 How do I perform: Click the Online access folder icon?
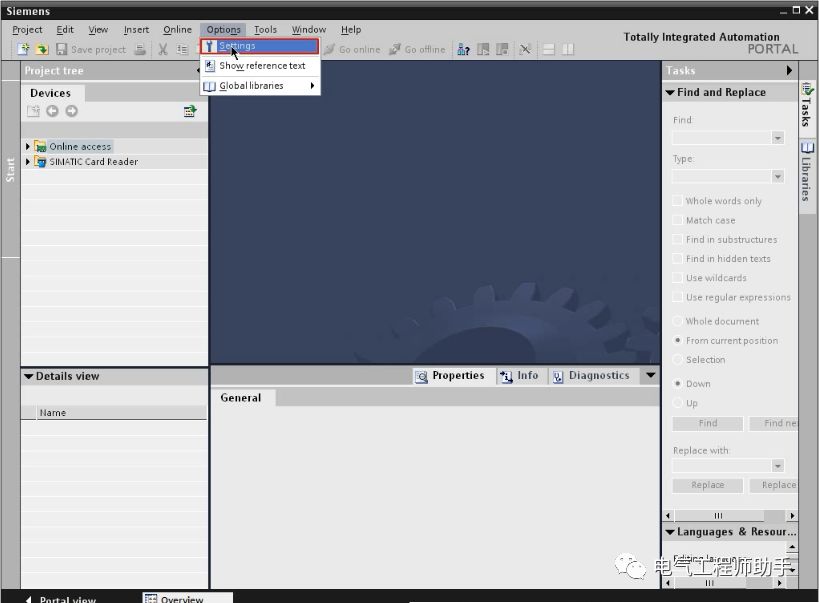[x=40, y=146]
